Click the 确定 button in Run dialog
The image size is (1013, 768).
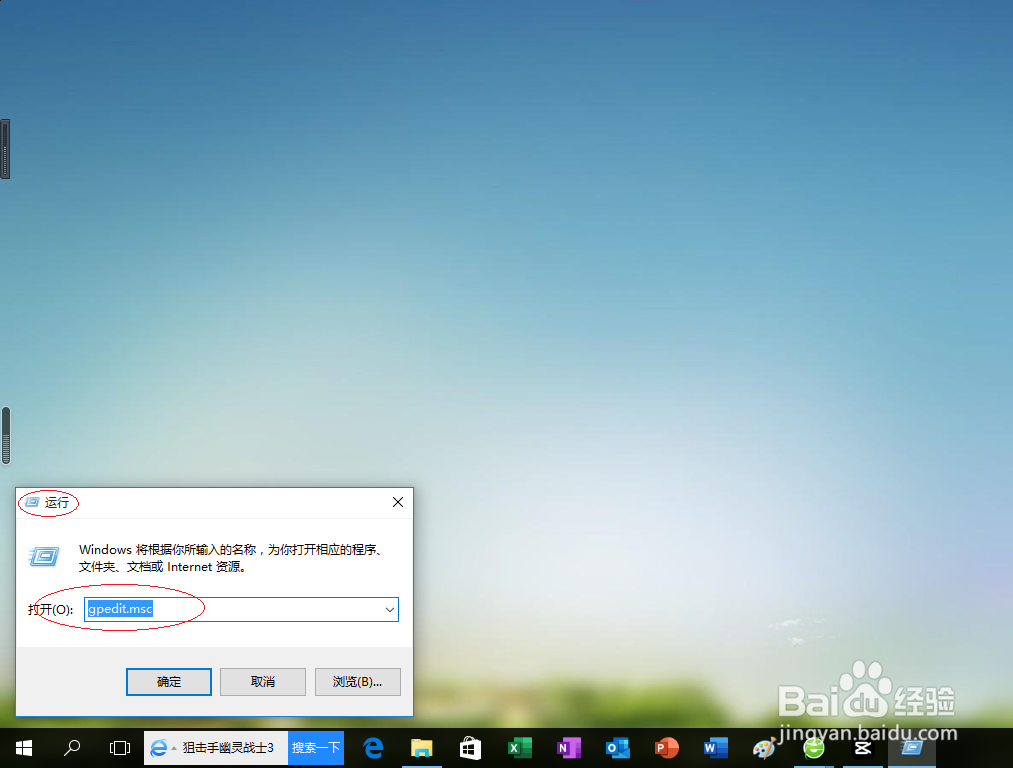pyautogui.click(x=169, y=681)
